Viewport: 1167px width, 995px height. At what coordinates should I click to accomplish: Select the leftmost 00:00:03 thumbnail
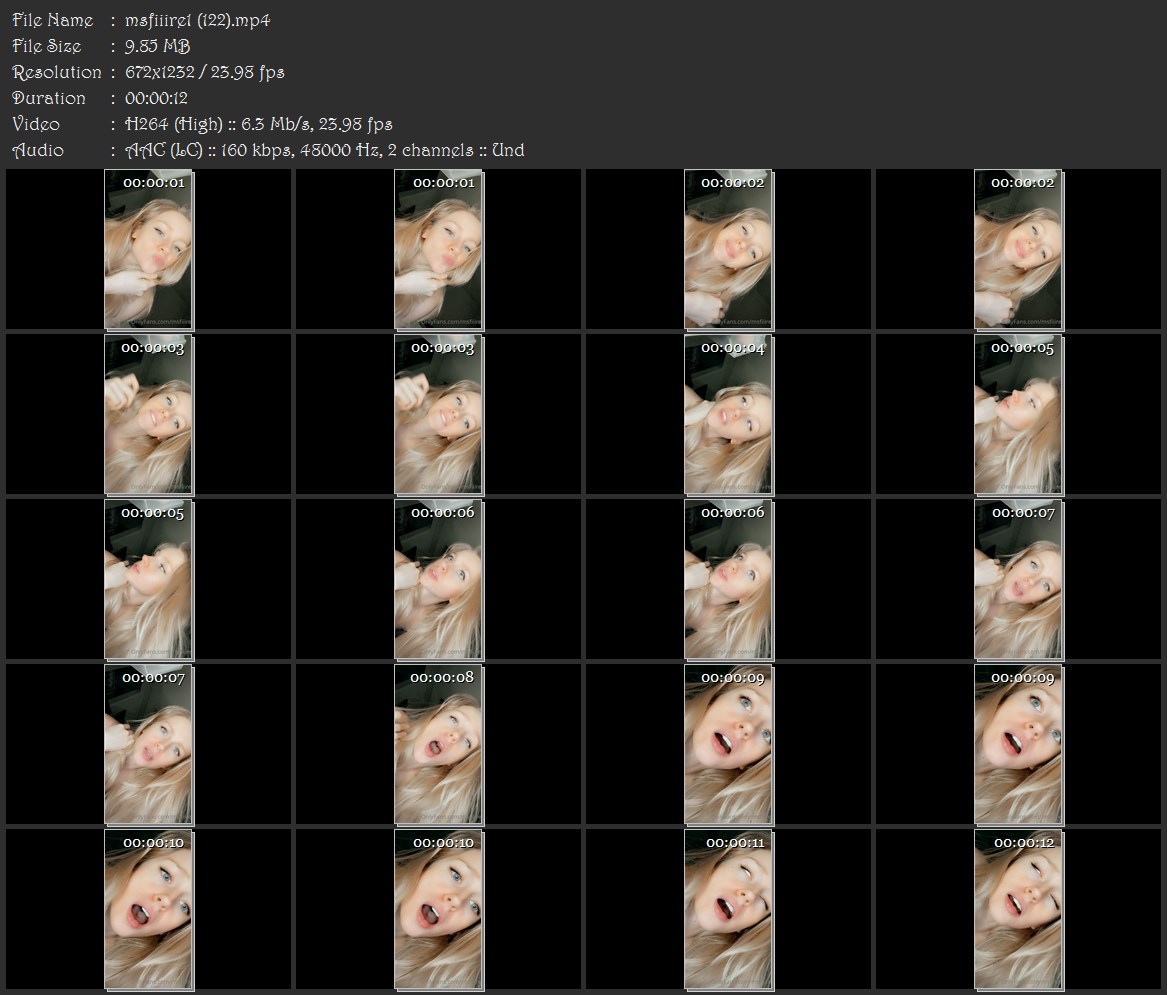click(149, 415)
